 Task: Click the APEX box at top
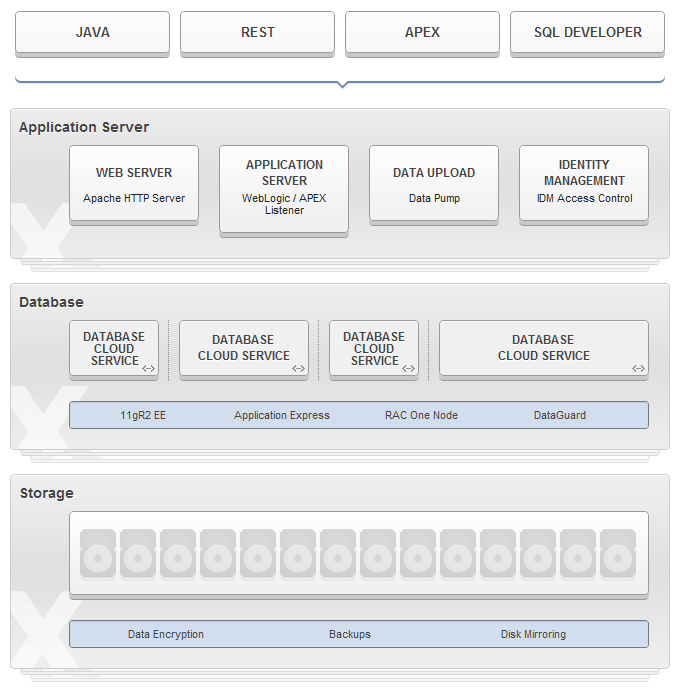click(422, 33)
